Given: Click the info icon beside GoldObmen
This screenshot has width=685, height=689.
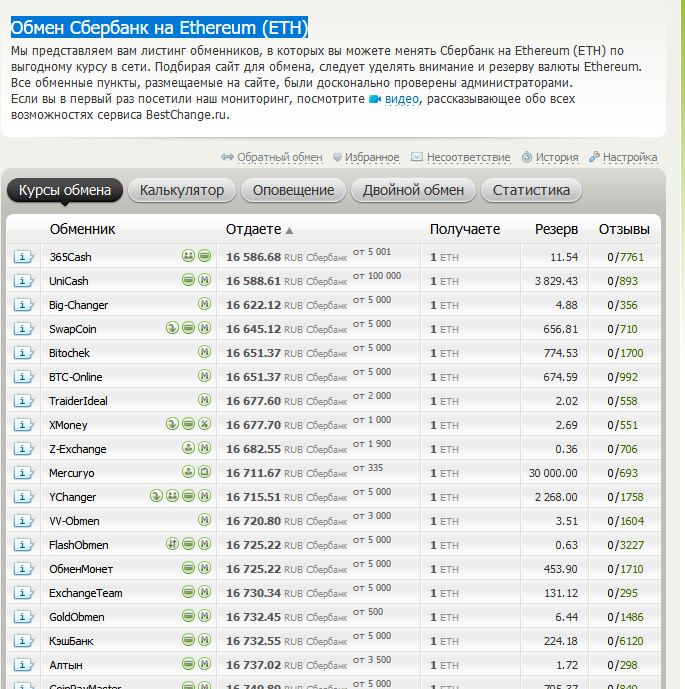Looking at the screenshot, I should coord(23,617).
